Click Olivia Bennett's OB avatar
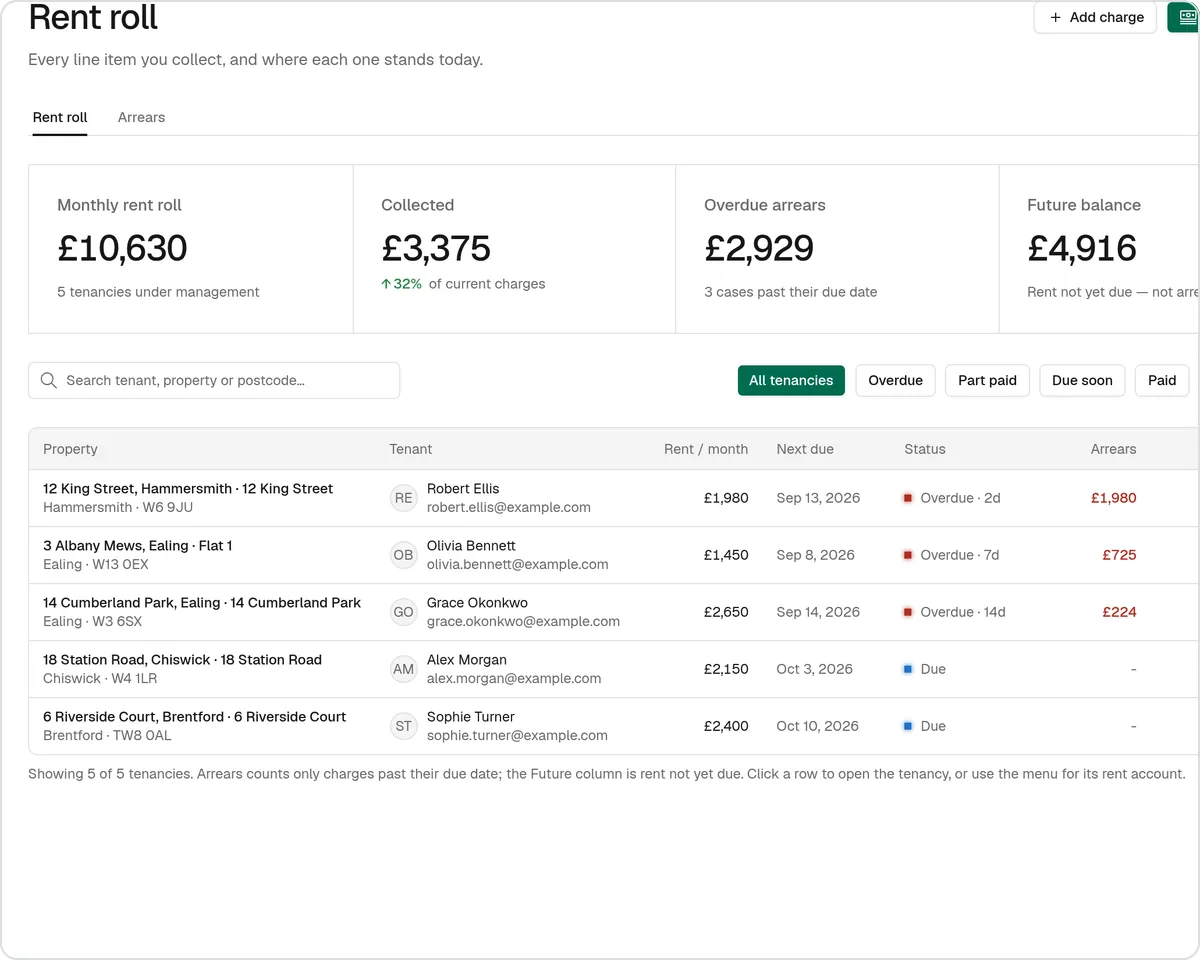1200x960 pixels. 403,555
